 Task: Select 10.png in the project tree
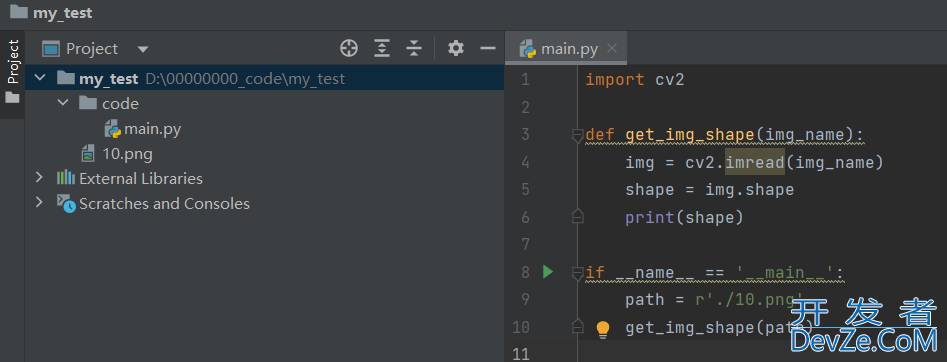tap(127, 154)
